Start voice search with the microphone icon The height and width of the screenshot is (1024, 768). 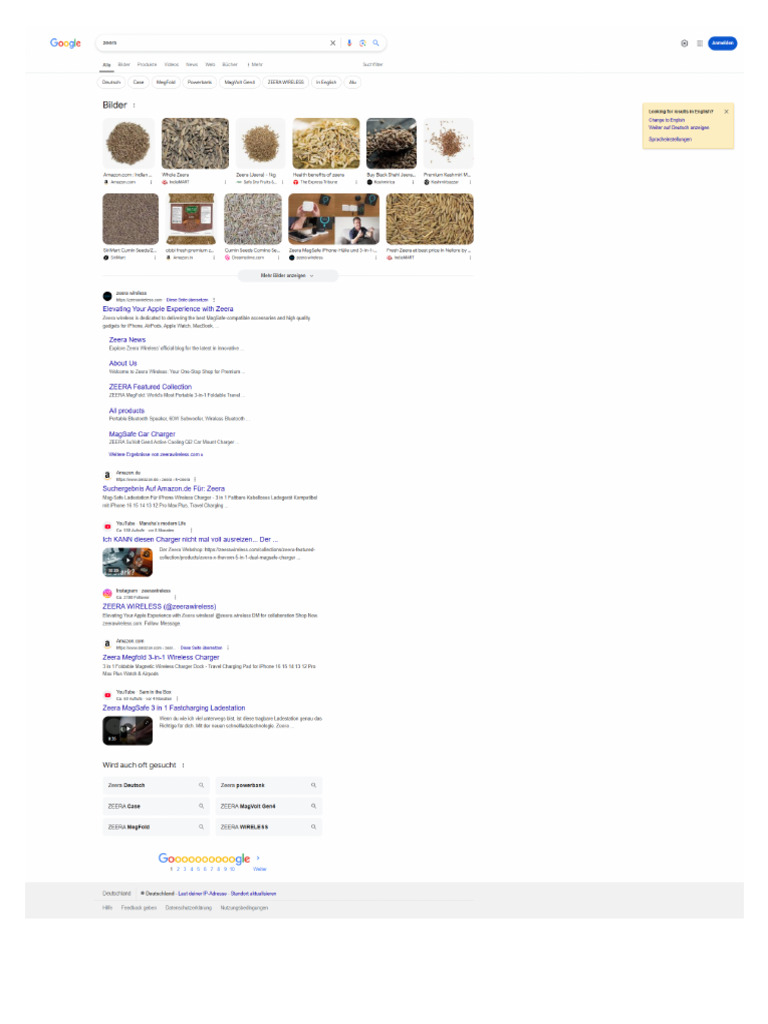tap(349, 43)
